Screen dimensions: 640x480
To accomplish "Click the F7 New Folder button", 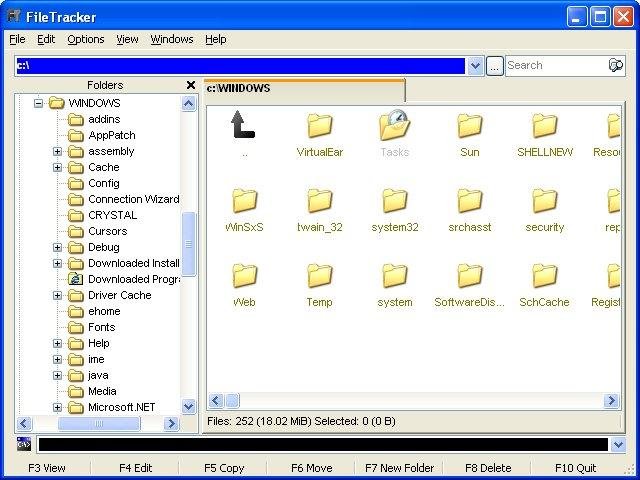I will tap(400, 468).
